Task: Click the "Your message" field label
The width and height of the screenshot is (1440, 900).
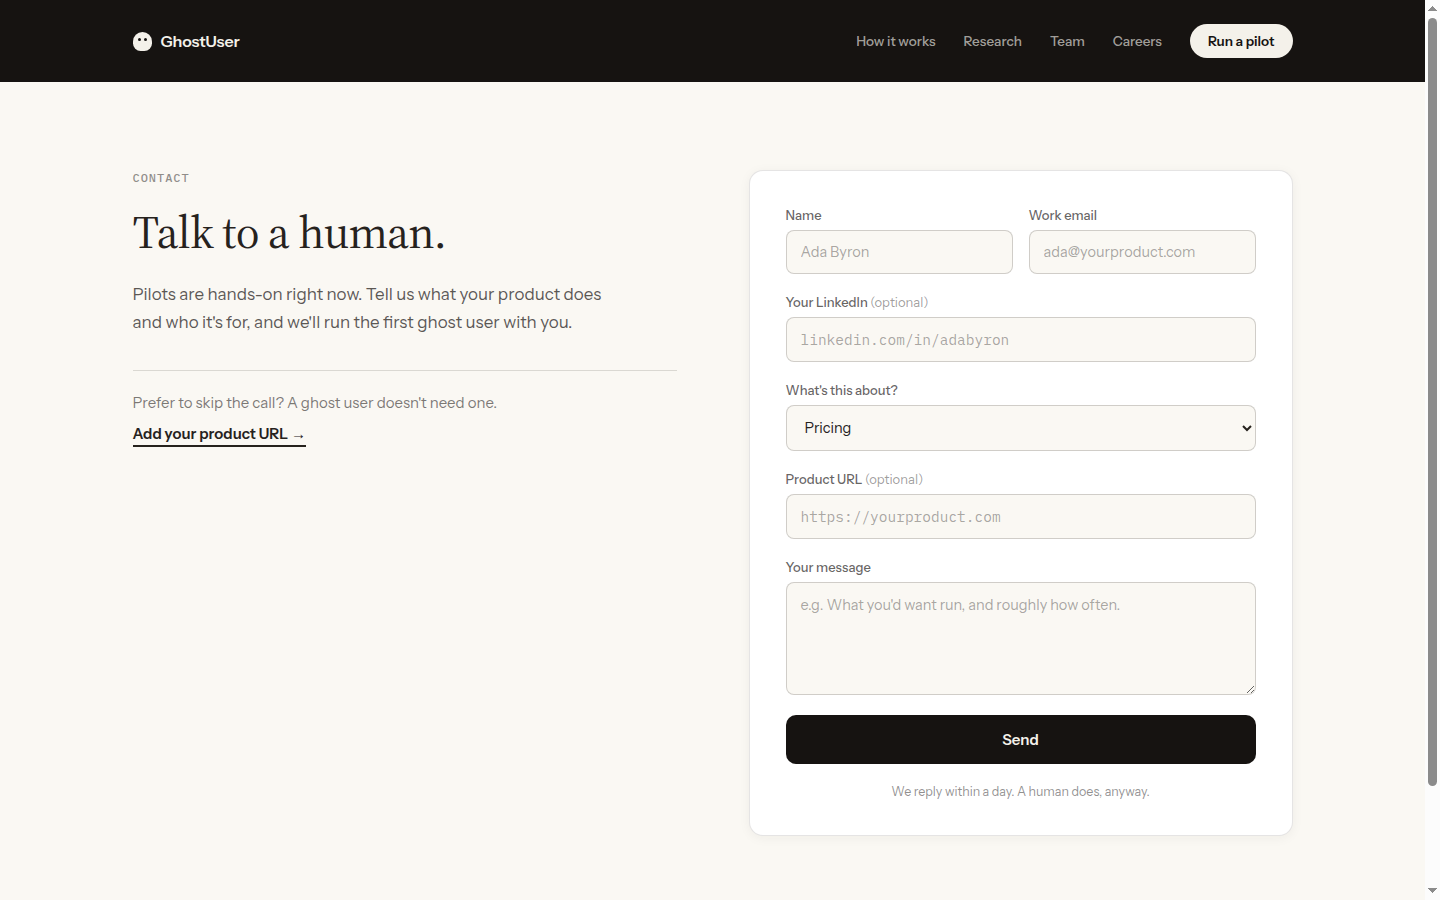Action: click(x=828, y=567)
